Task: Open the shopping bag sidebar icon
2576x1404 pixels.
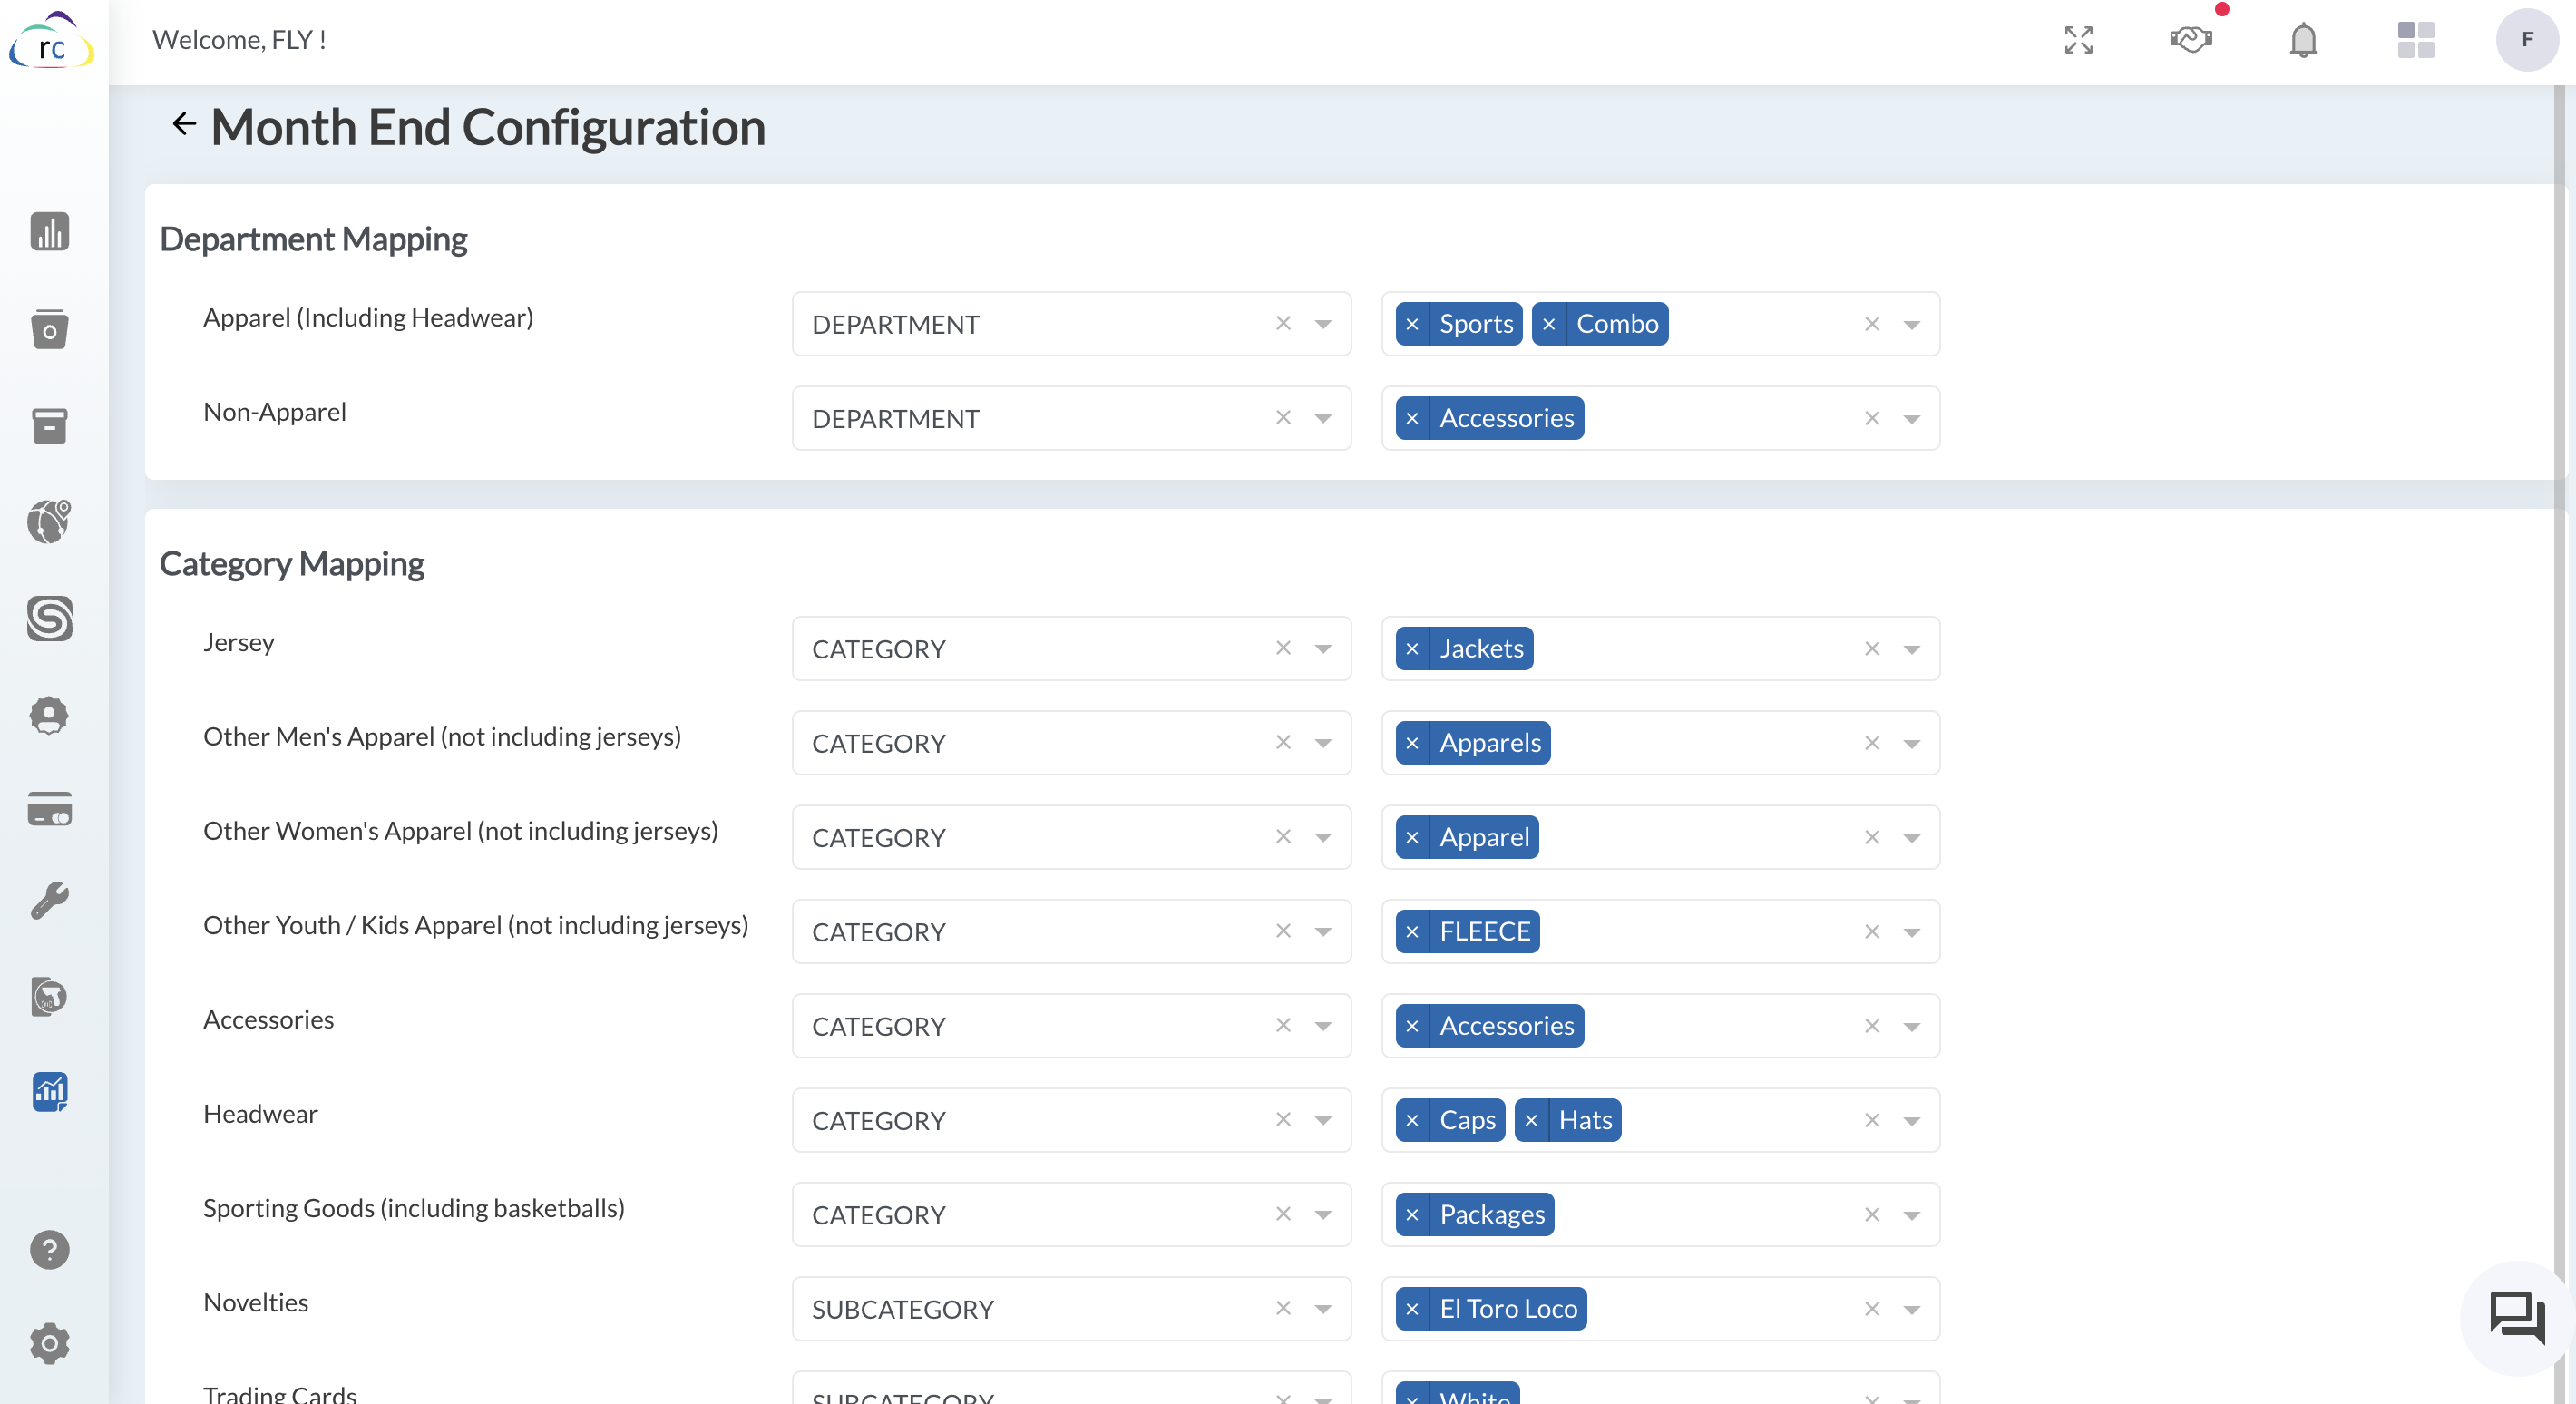Action: tap(49, 328)
